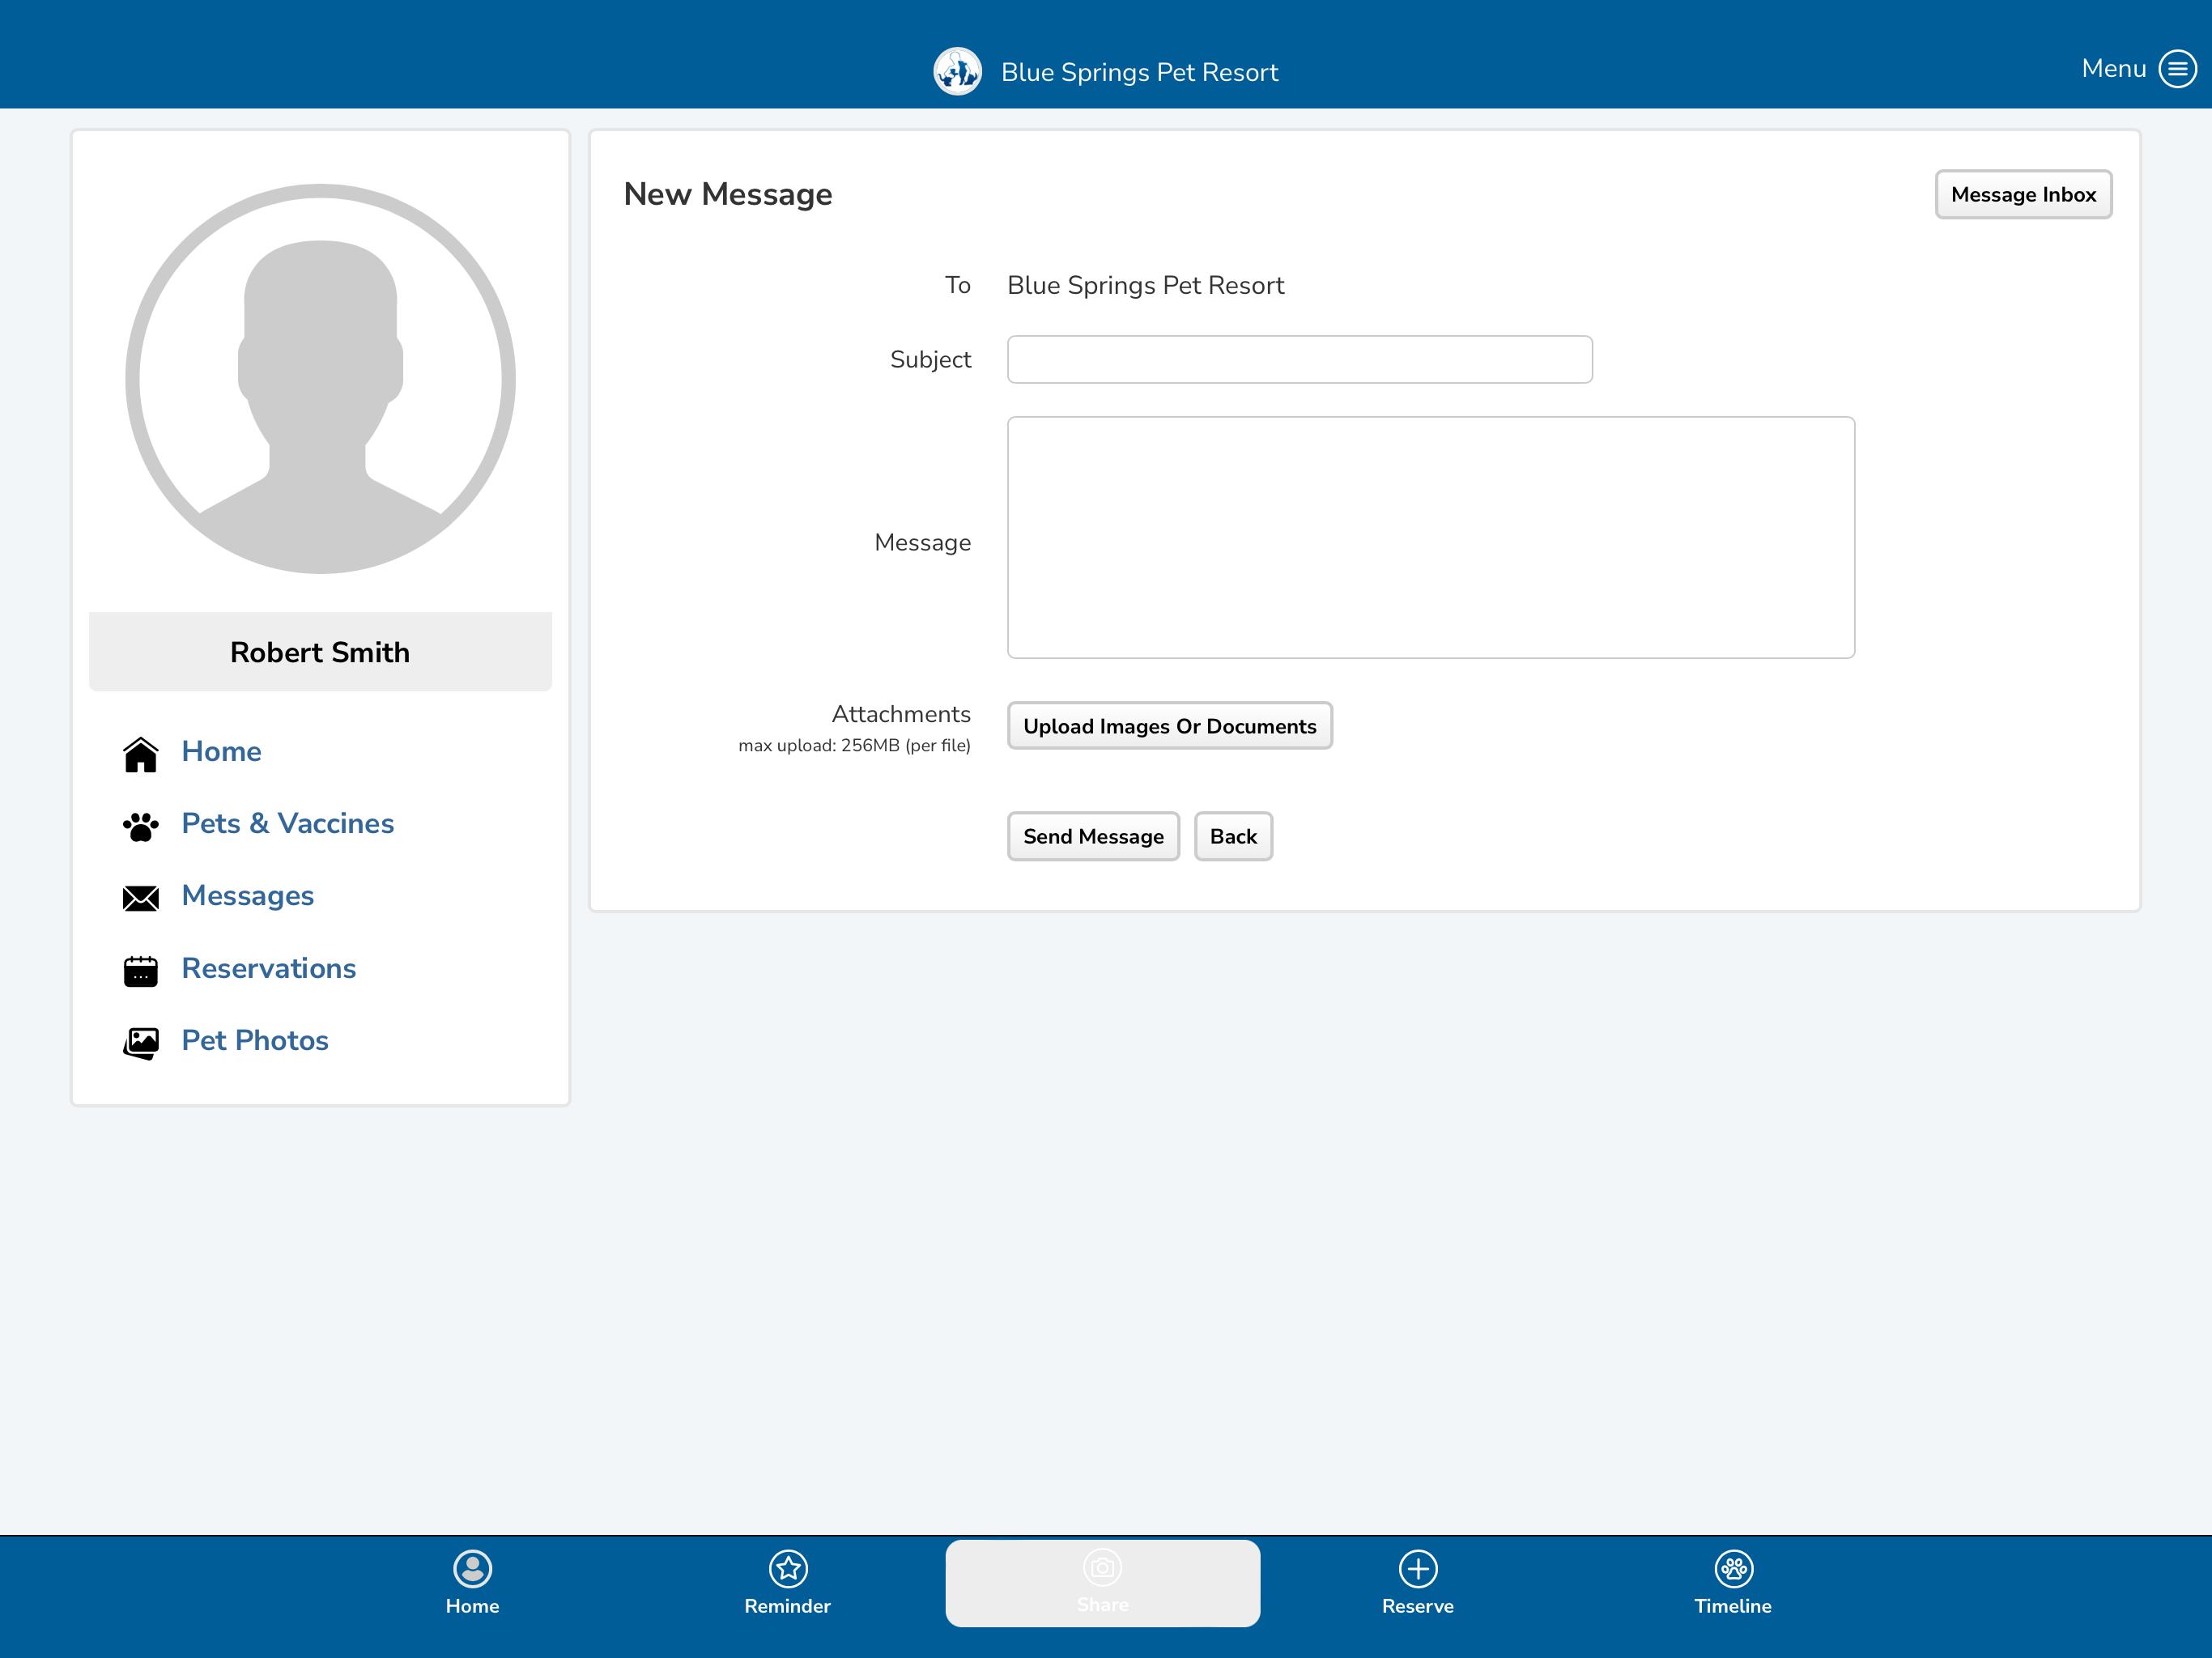Click the picture icon for Pet Photos
This screenshot has width=2212, height=1658.
141,1043
